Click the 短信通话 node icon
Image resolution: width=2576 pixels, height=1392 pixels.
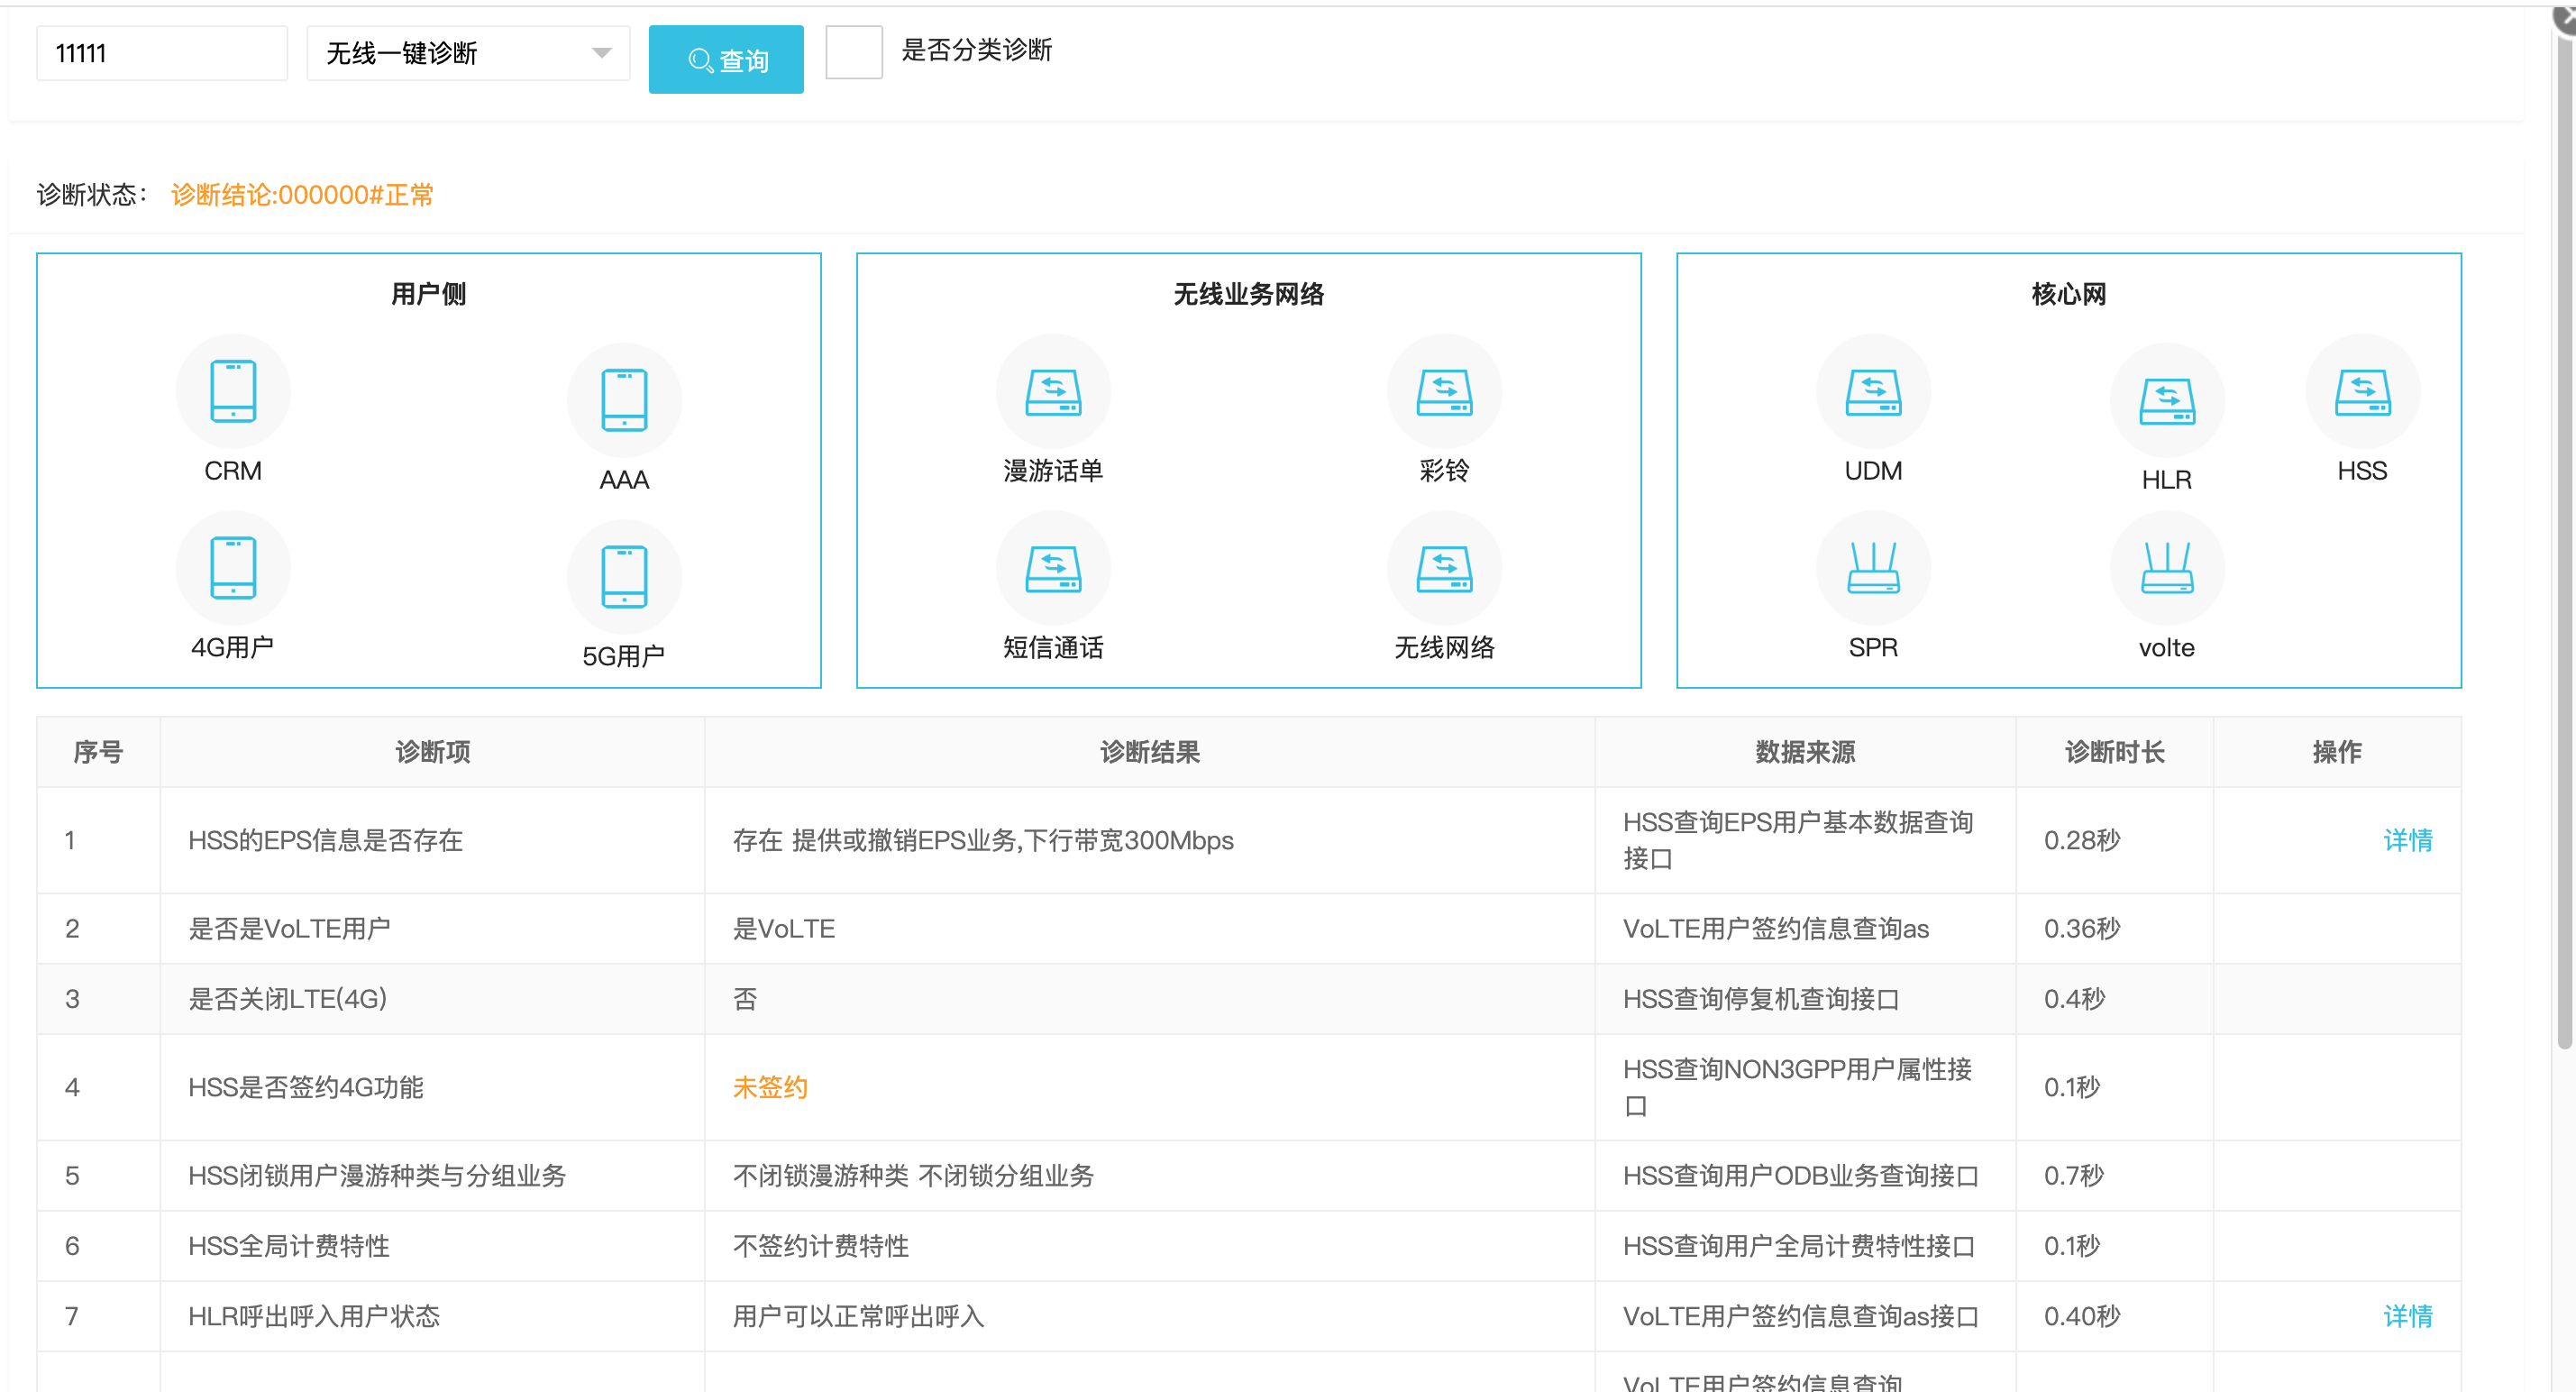[1053, 568]
